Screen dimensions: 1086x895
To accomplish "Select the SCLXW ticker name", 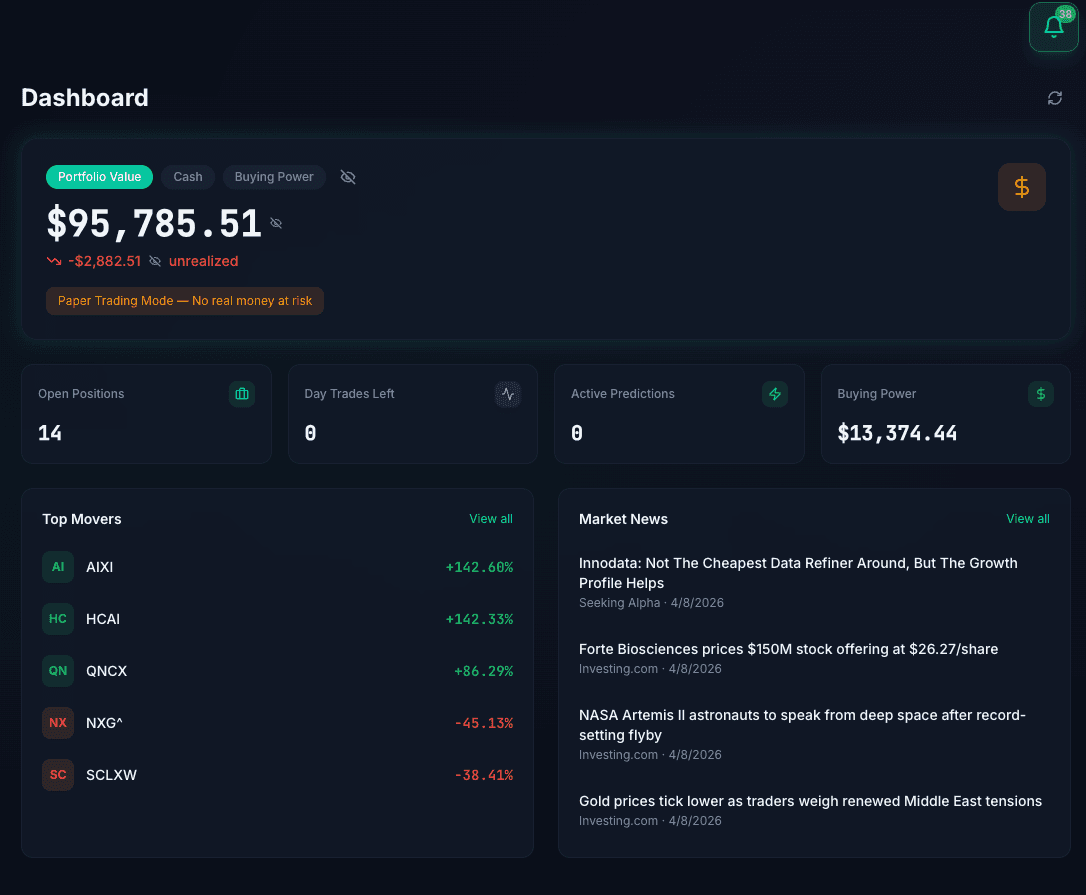I will tap(112, 775).
